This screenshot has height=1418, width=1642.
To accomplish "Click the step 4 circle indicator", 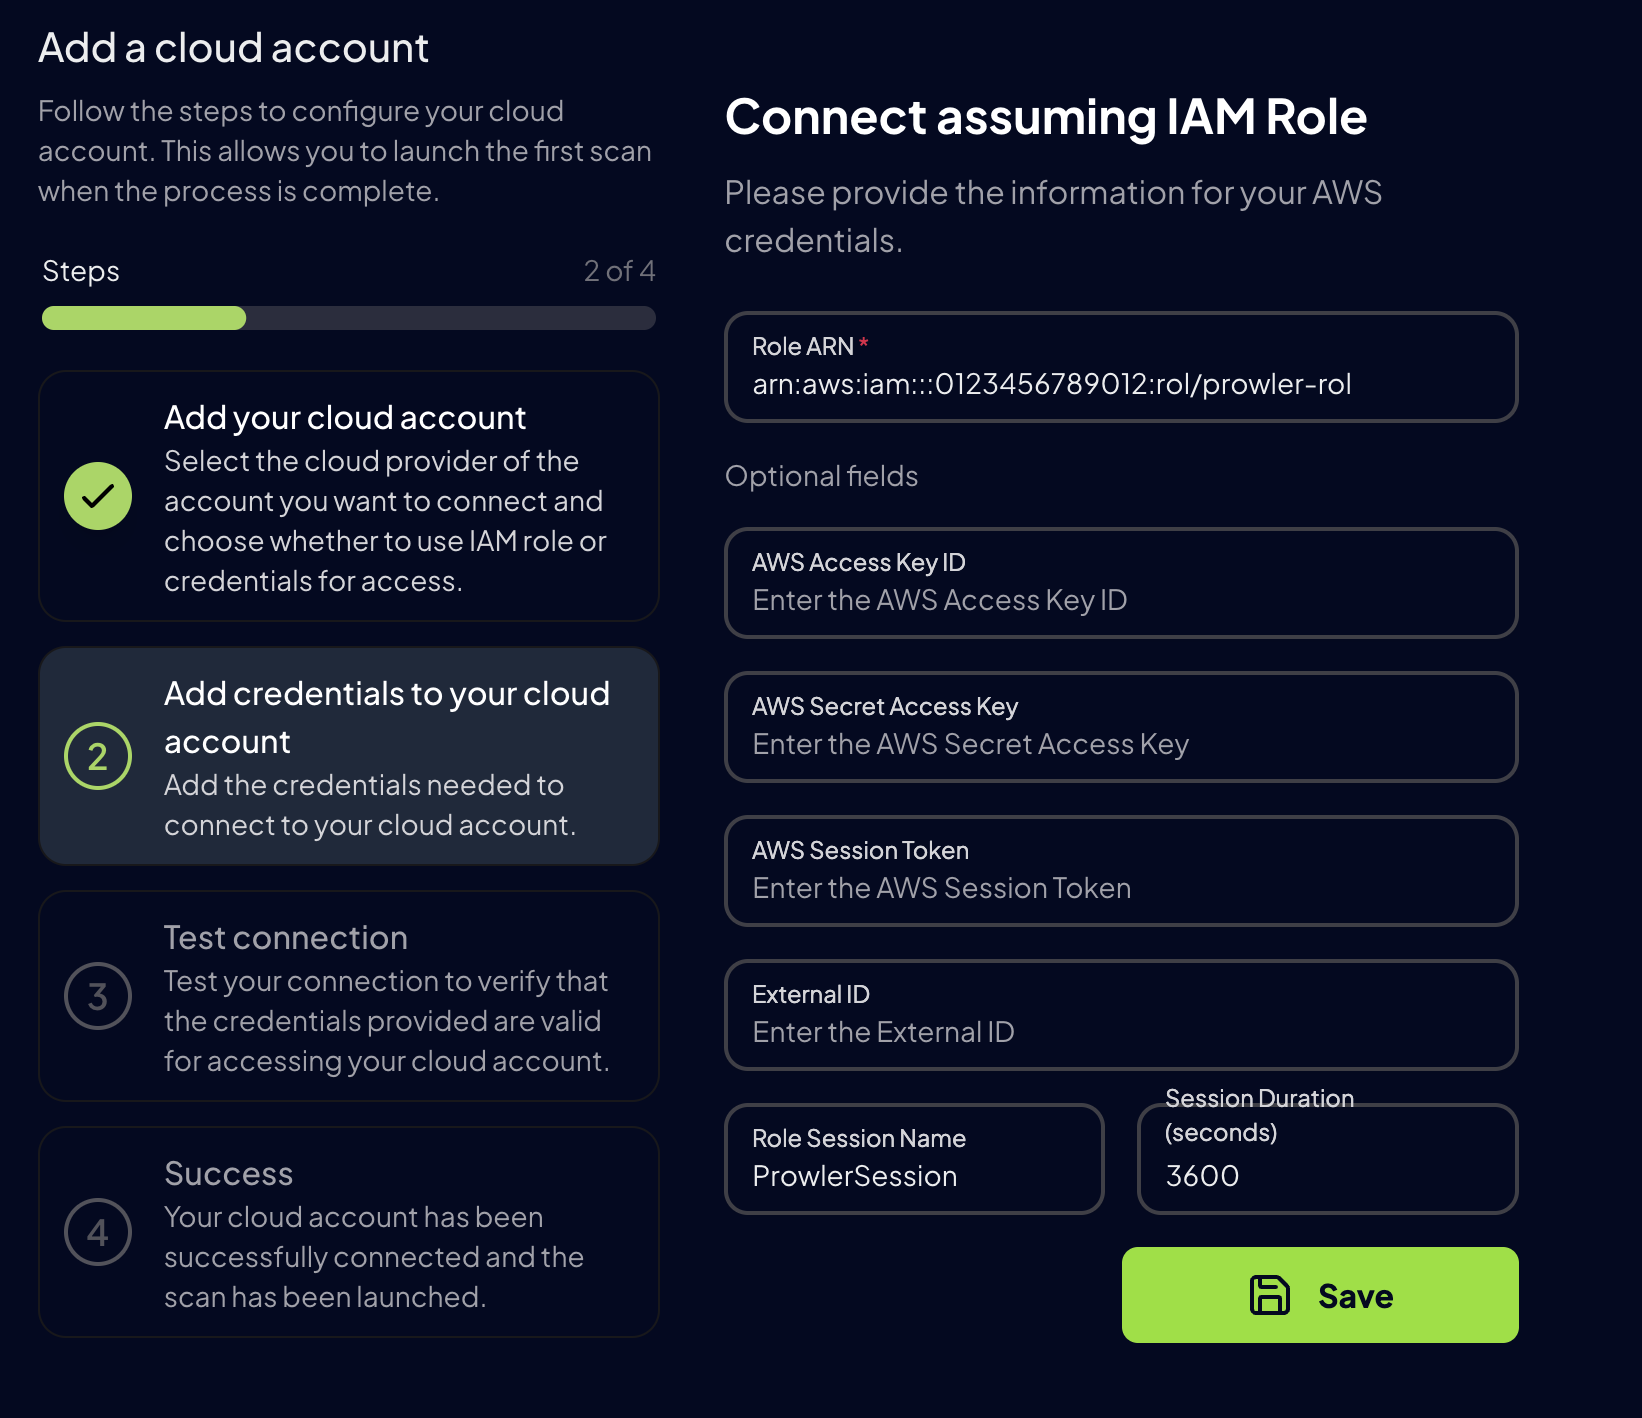I will (x=97, y=1232).
